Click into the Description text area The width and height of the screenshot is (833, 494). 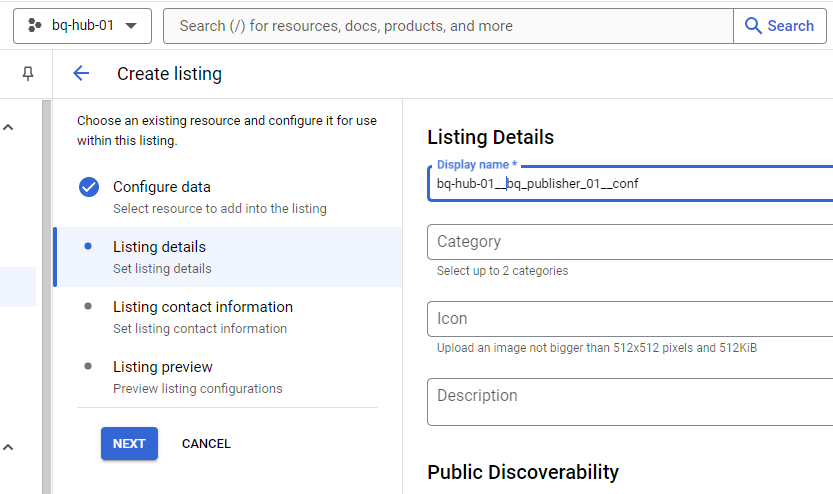pyautogui.click(x=630, y=401)
